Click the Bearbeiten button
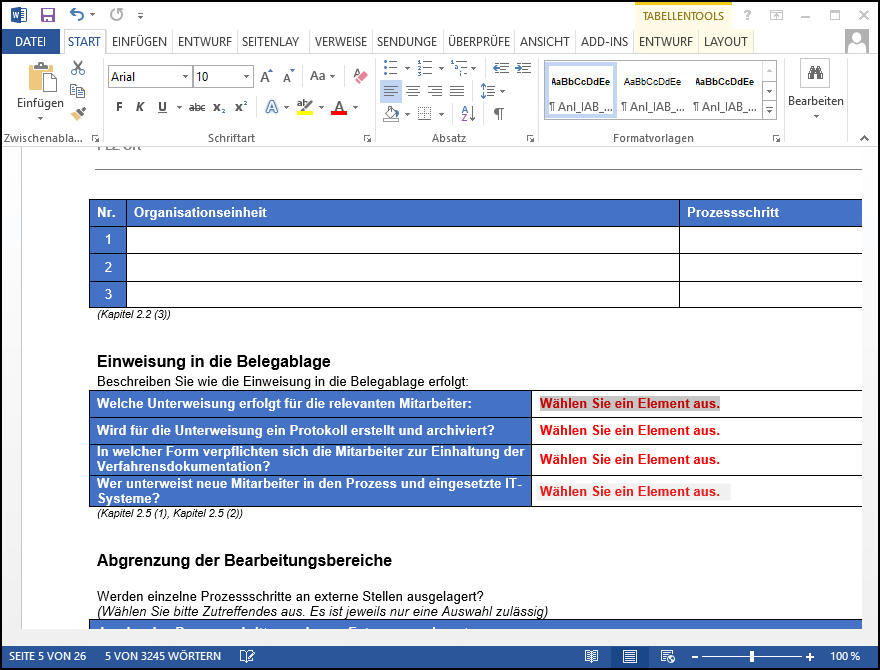This screenshot has width=880, height=670. tap(815, 88)
